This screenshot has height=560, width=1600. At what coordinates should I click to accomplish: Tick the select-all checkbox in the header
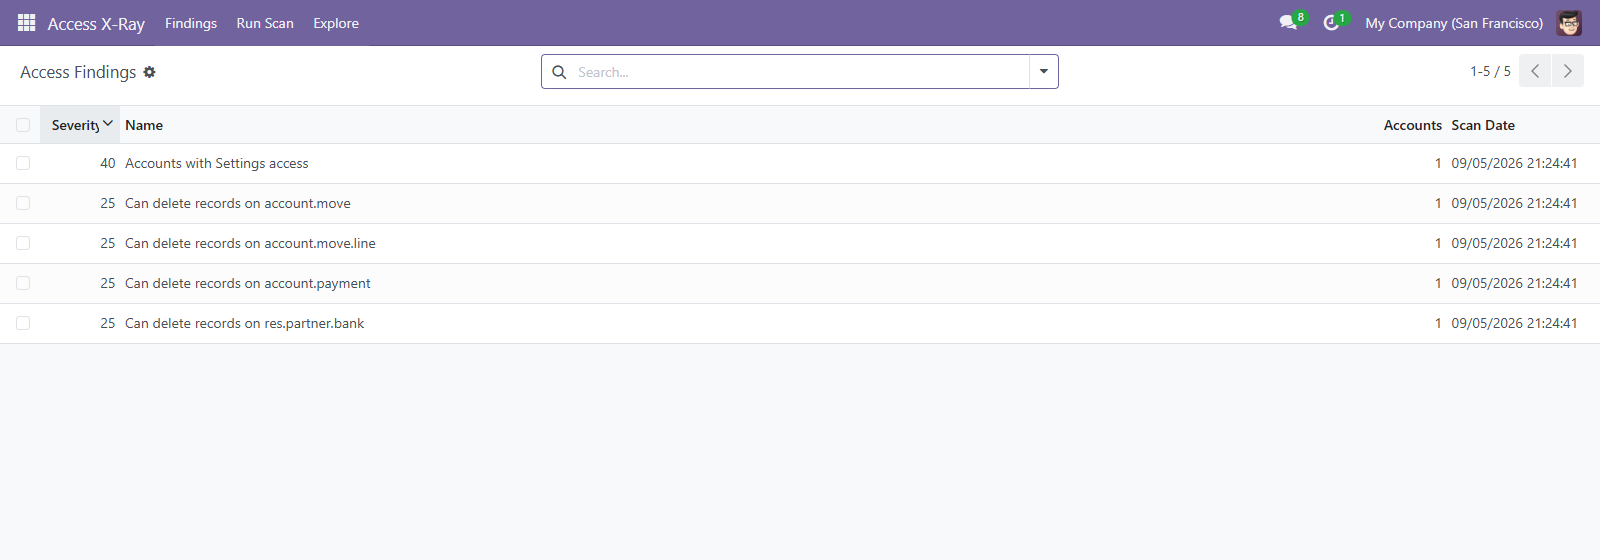23,125
